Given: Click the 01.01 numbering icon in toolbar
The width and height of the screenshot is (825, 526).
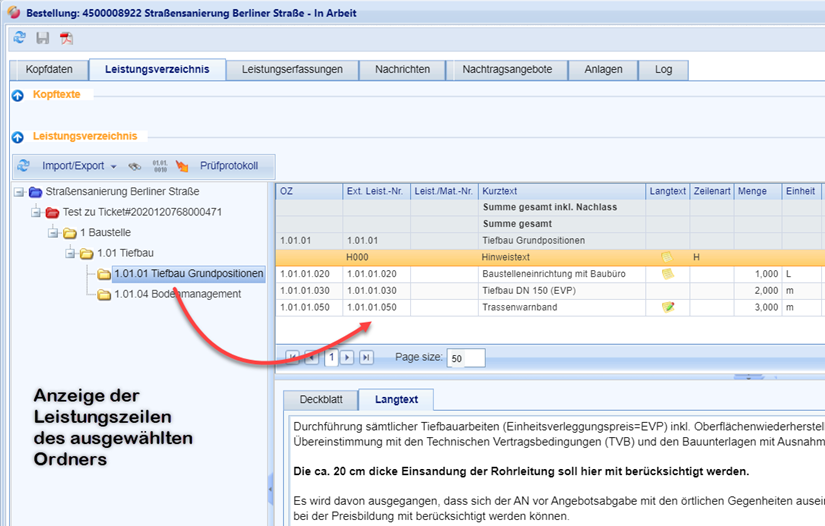Looking at the screenshot, I should [159, 166].
